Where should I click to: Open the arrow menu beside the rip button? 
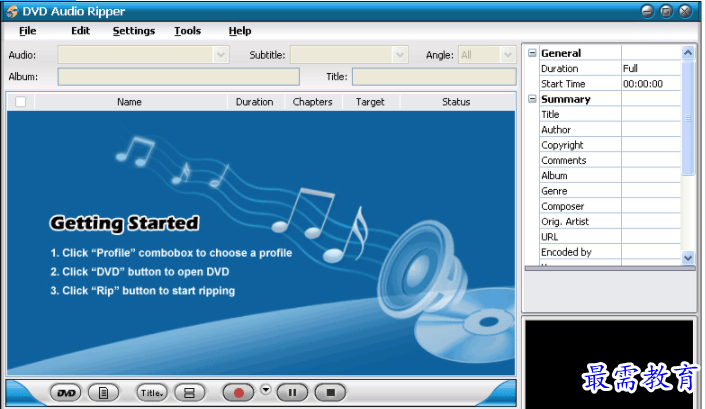tap(266, 390)
